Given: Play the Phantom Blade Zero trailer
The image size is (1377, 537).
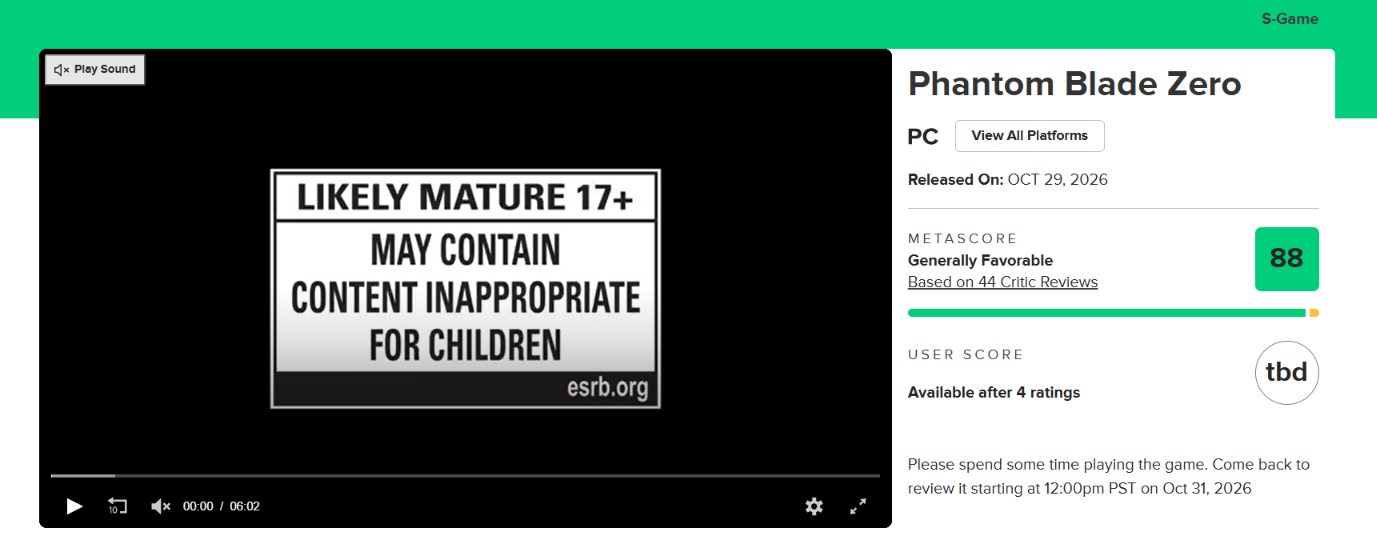Looking at the screenshot, I should pos(74,506).
